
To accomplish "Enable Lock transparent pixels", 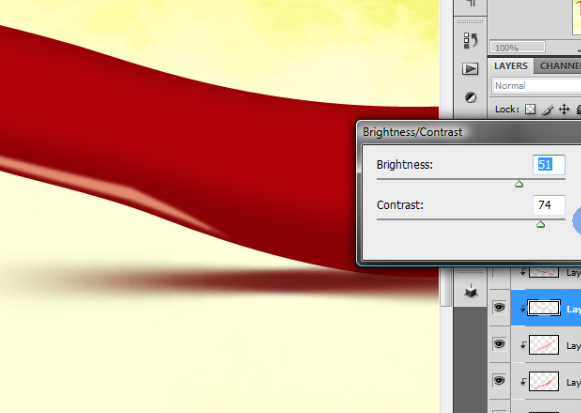I will [531, 109].
